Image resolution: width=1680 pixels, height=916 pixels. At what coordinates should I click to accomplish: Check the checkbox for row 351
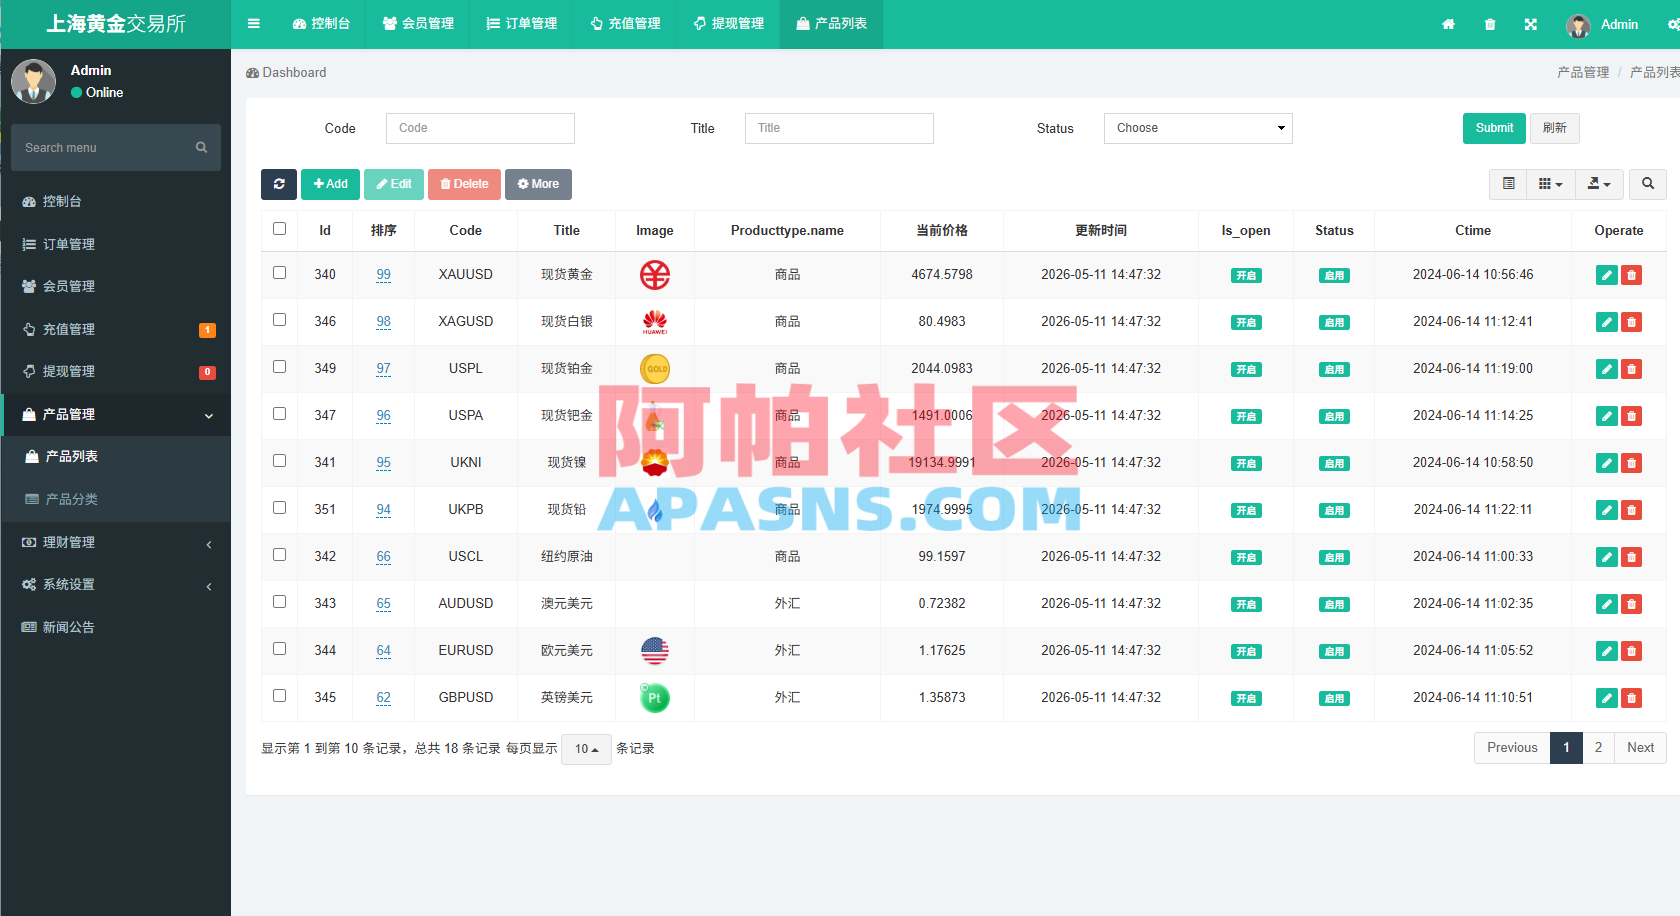(280, 508)
